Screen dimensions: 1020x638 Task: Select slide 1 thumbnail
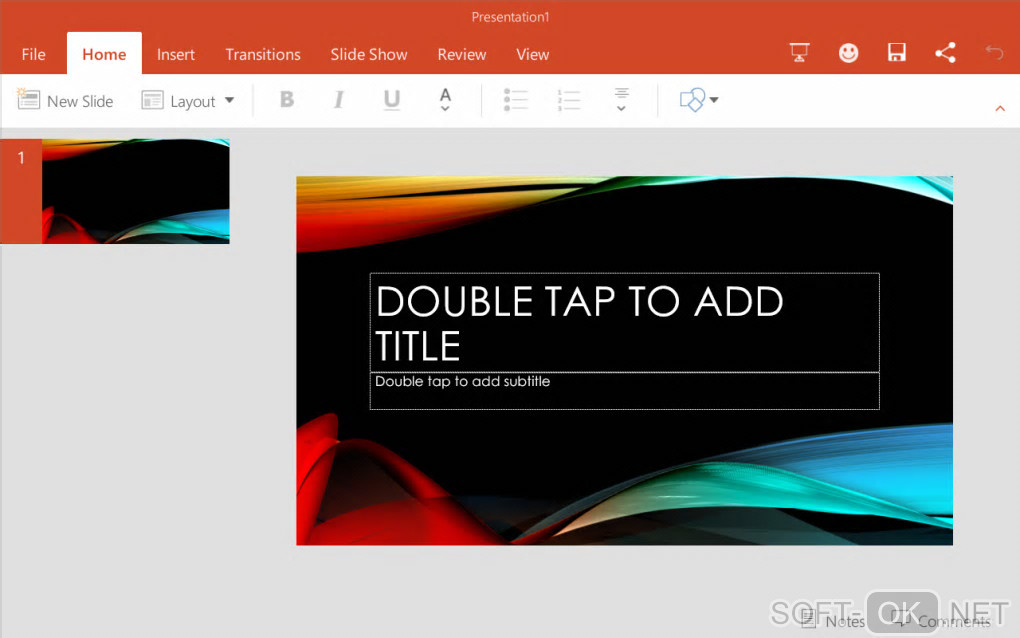135,191
